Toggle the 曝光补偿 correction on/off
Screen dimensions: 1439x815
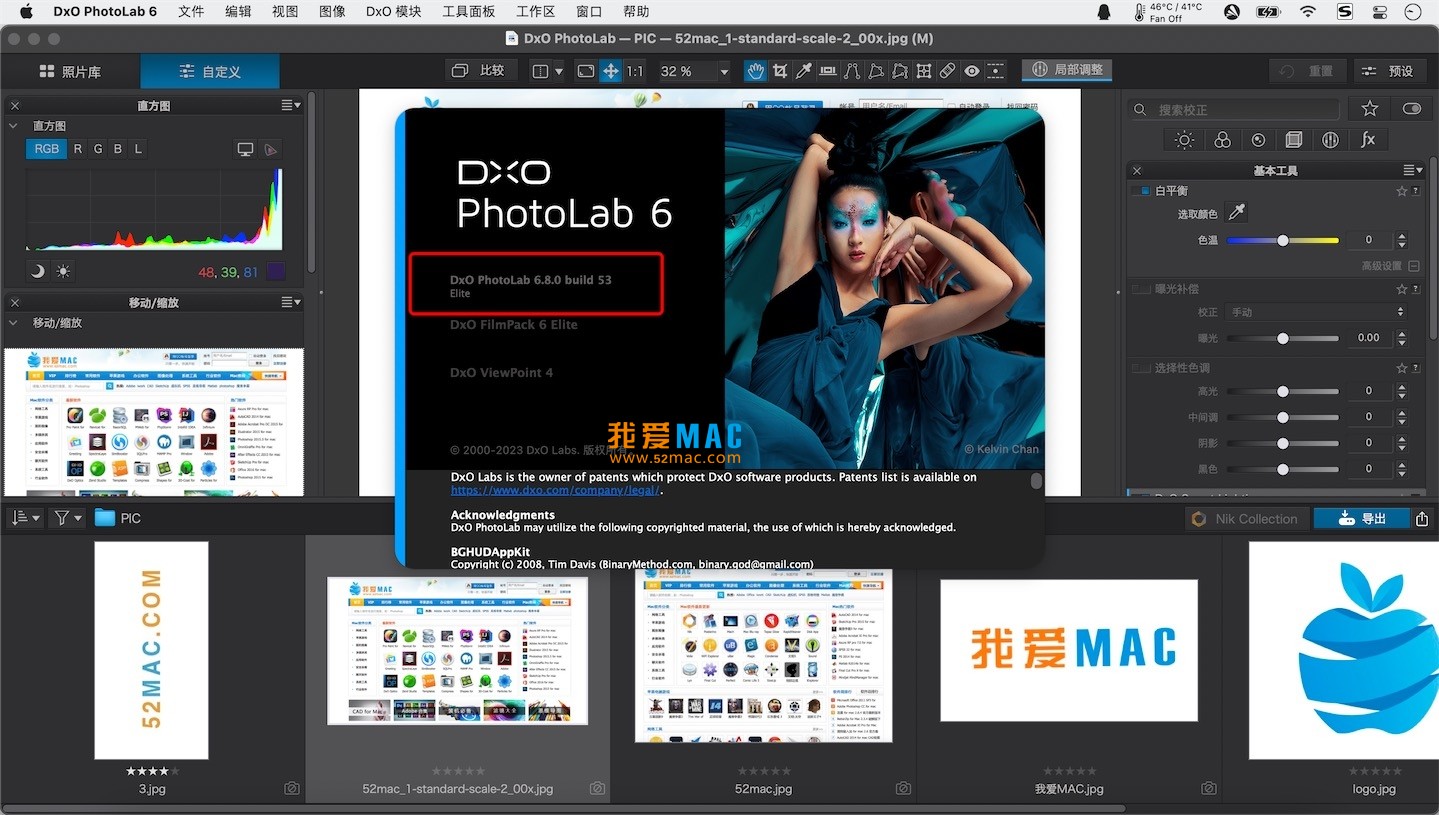(1139, 289)
